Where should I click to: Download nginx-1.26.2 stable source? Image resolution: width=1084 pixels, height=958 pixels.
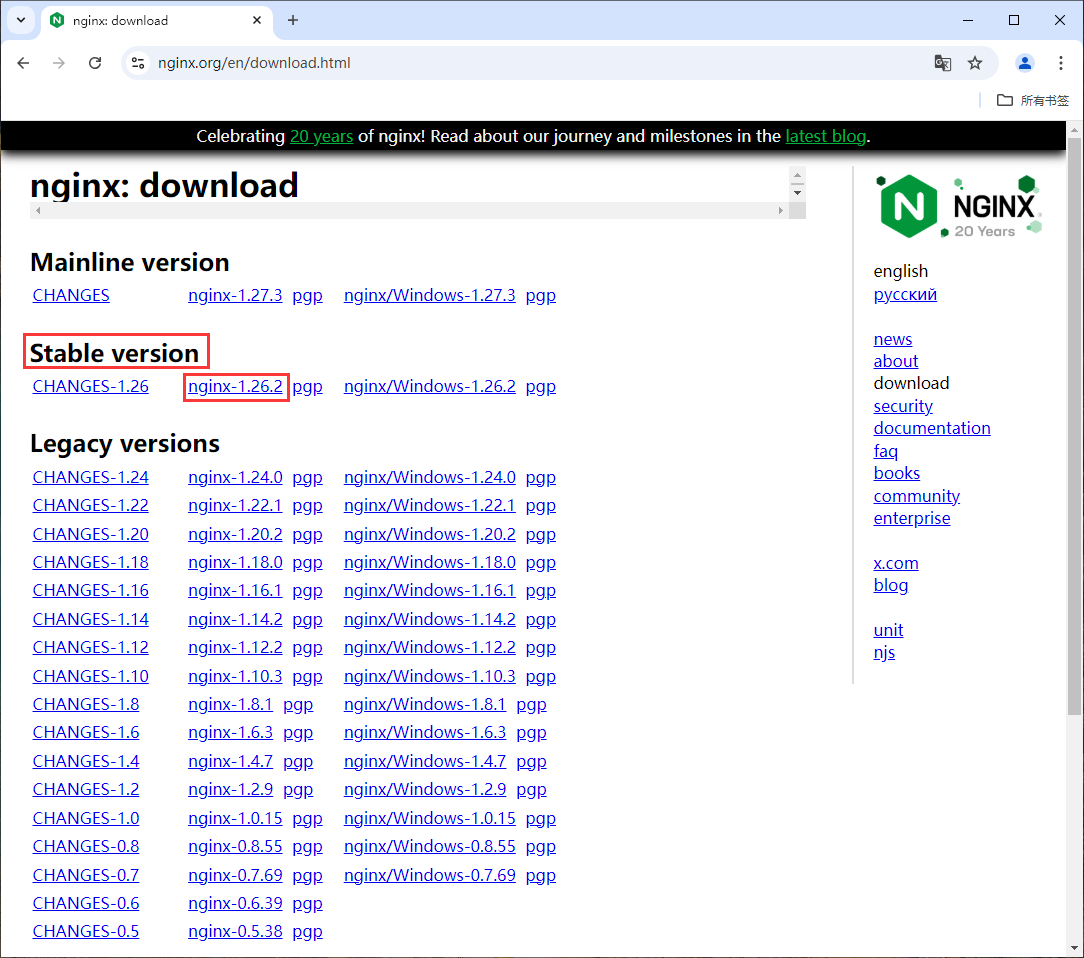point(235,386)
